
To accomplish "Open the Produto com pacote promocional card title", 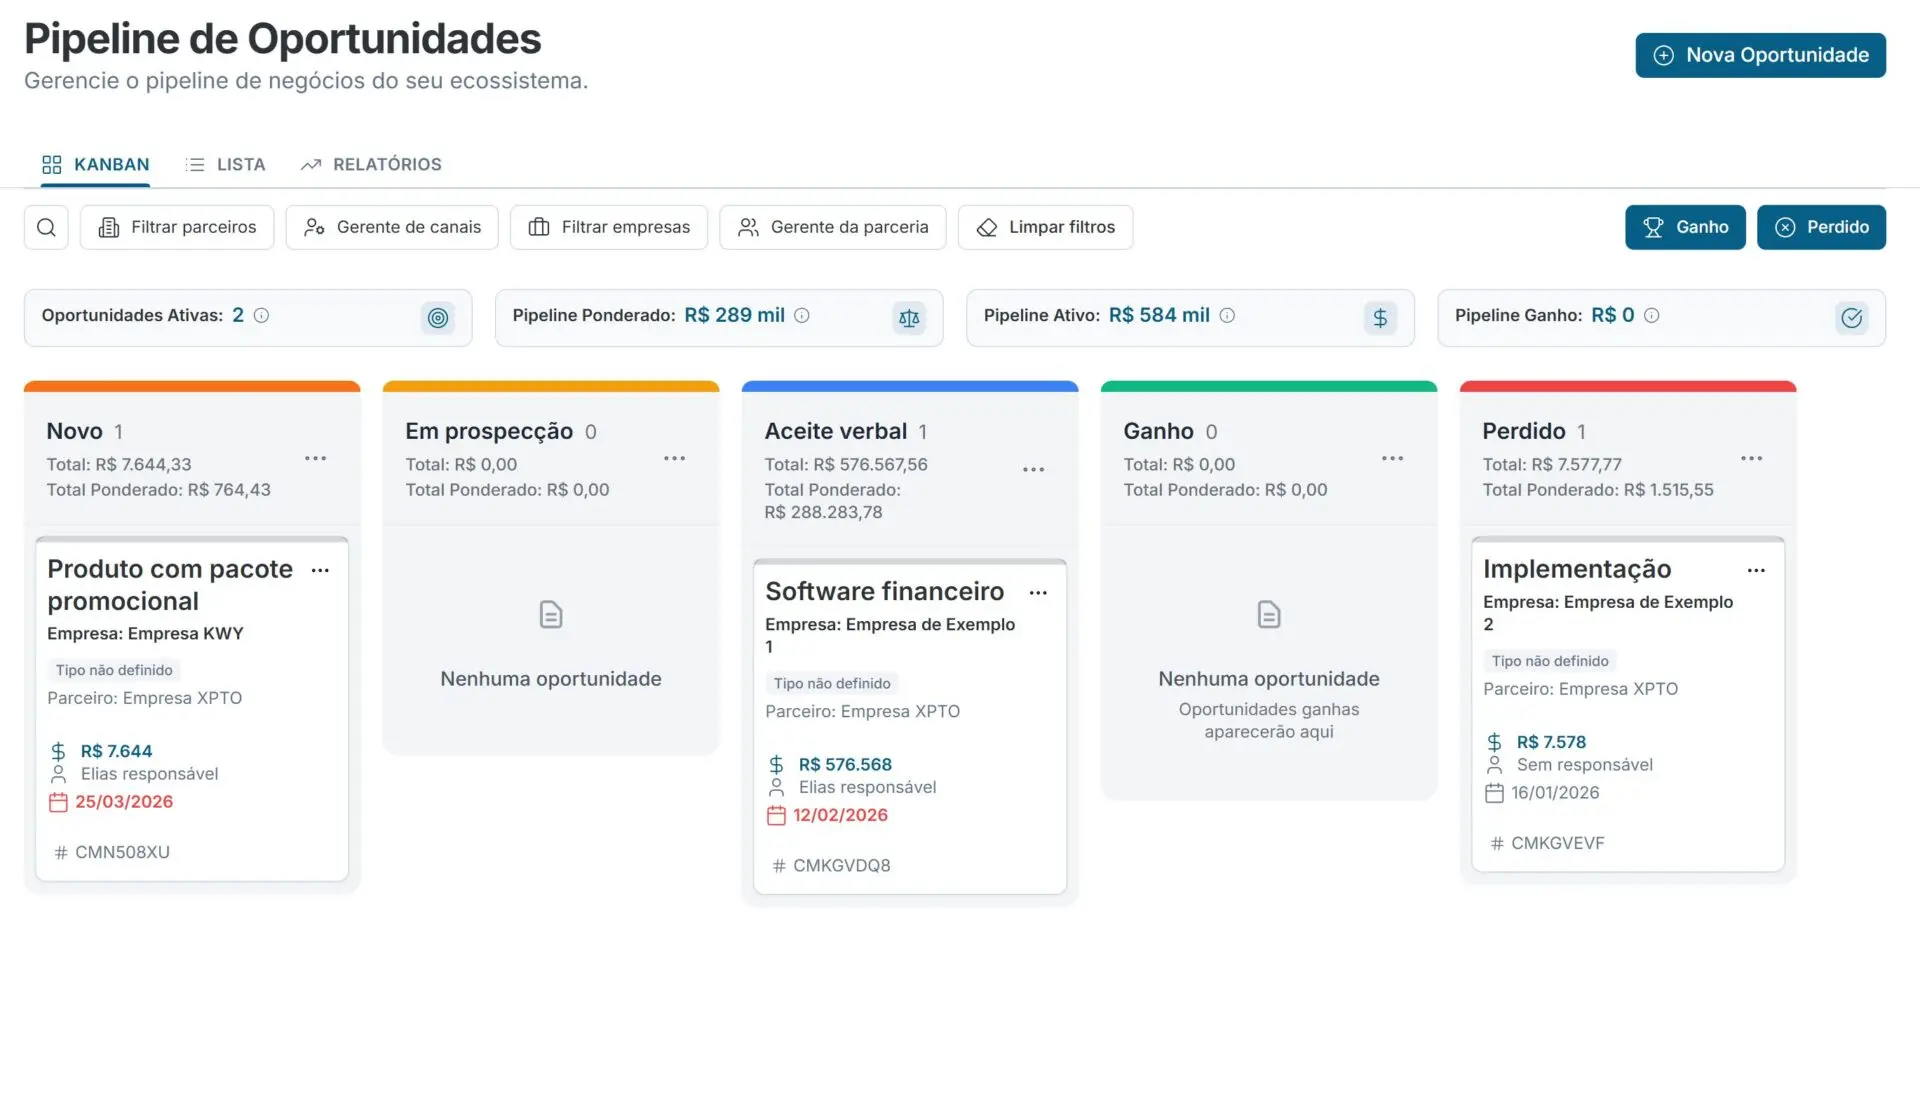I will click(x=170, y=585).
